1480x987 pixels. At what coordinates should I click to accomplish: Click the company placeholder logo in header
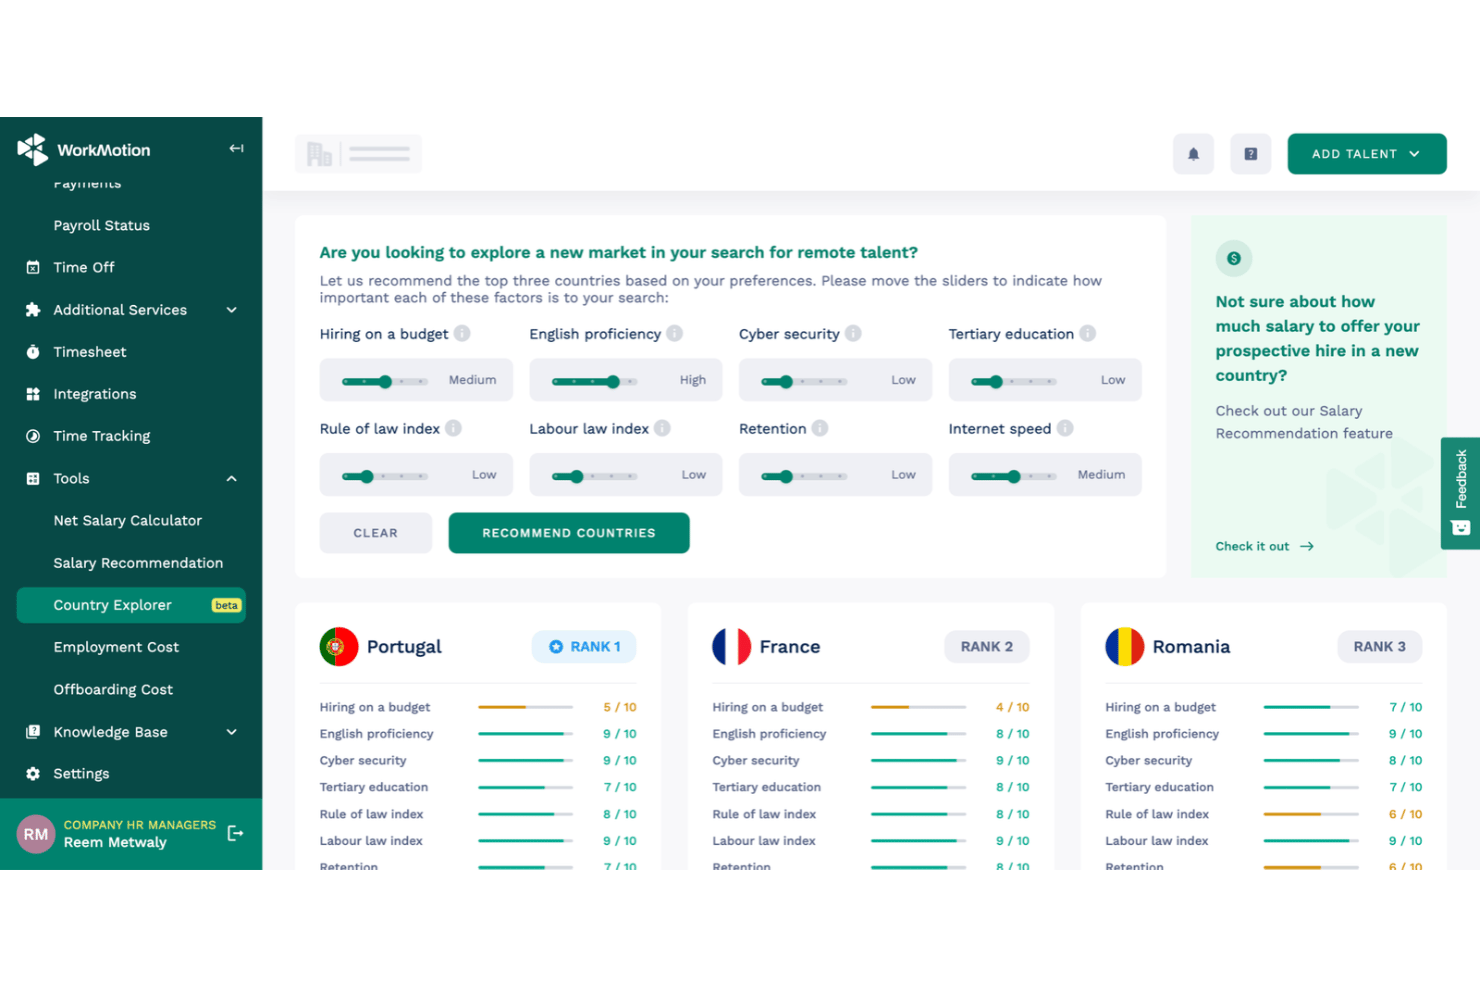(358, 154)
